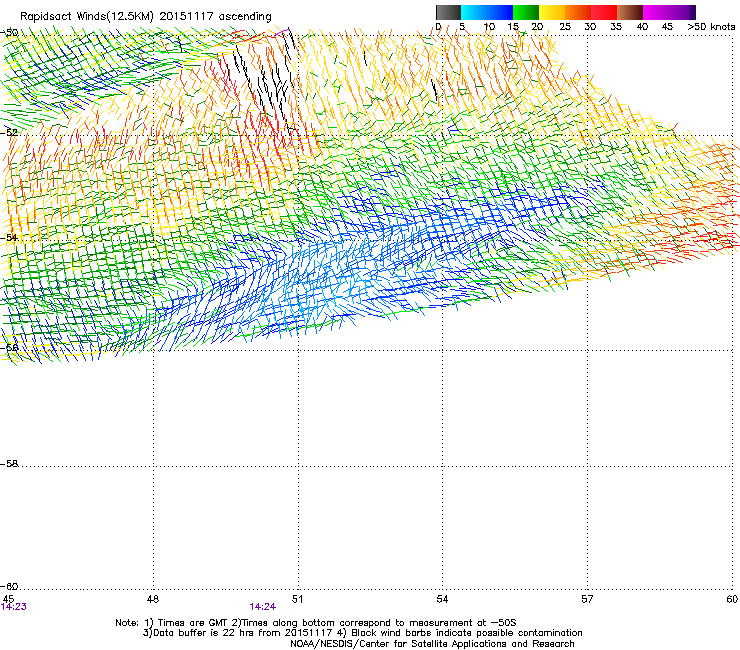Click 'NOAA/NESDIS/Center for Satellite Applications and Research' credit

pos(432,644)
